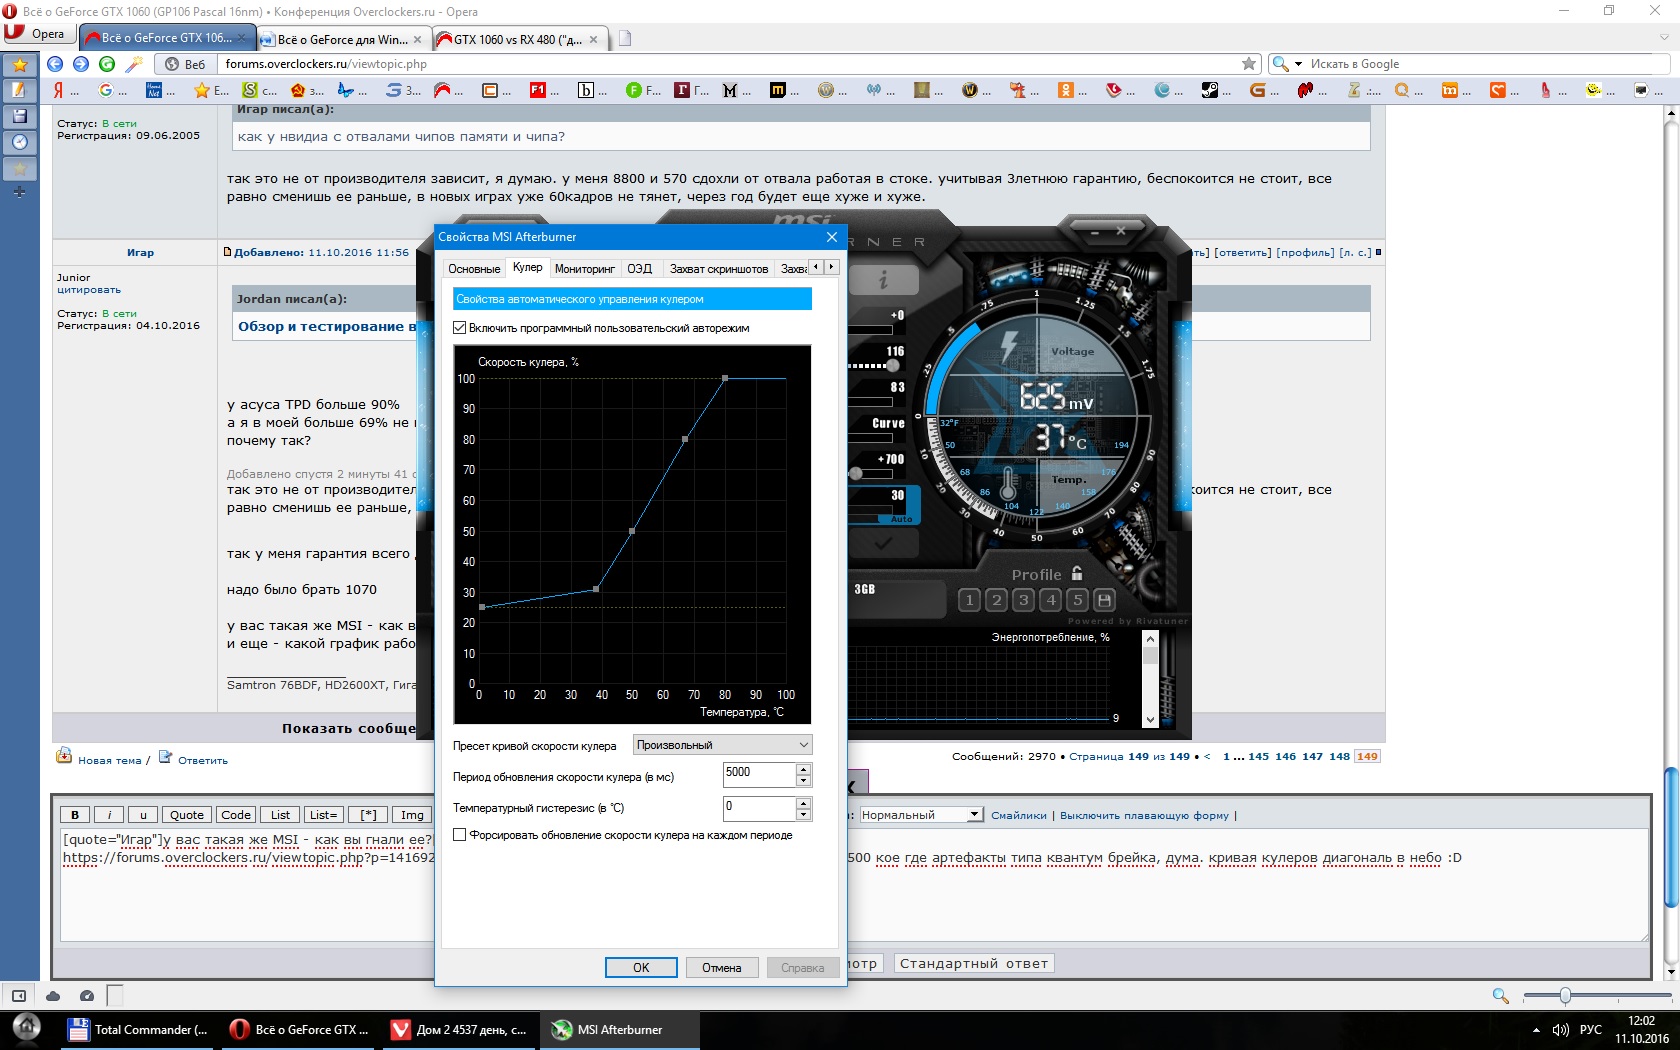Open the Notes panel in Opera sidebar
This screenshot has width=1680, height=1050.
tap(19, 90)
